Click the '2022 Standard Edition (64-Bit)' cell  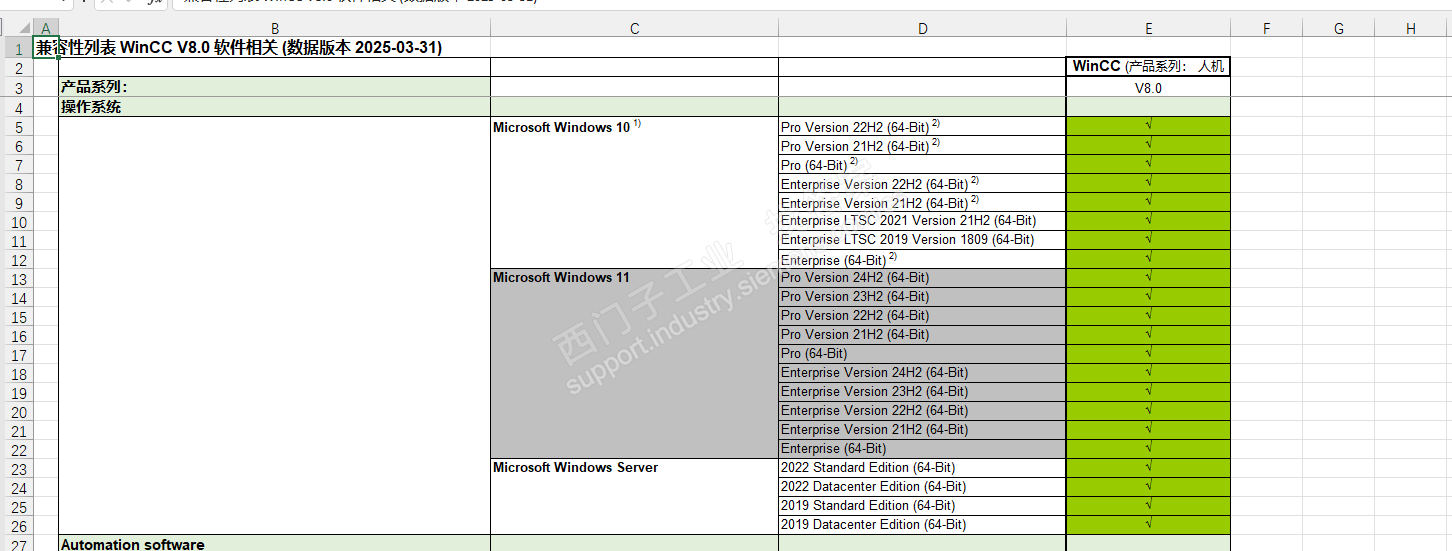tap(922, 468)
